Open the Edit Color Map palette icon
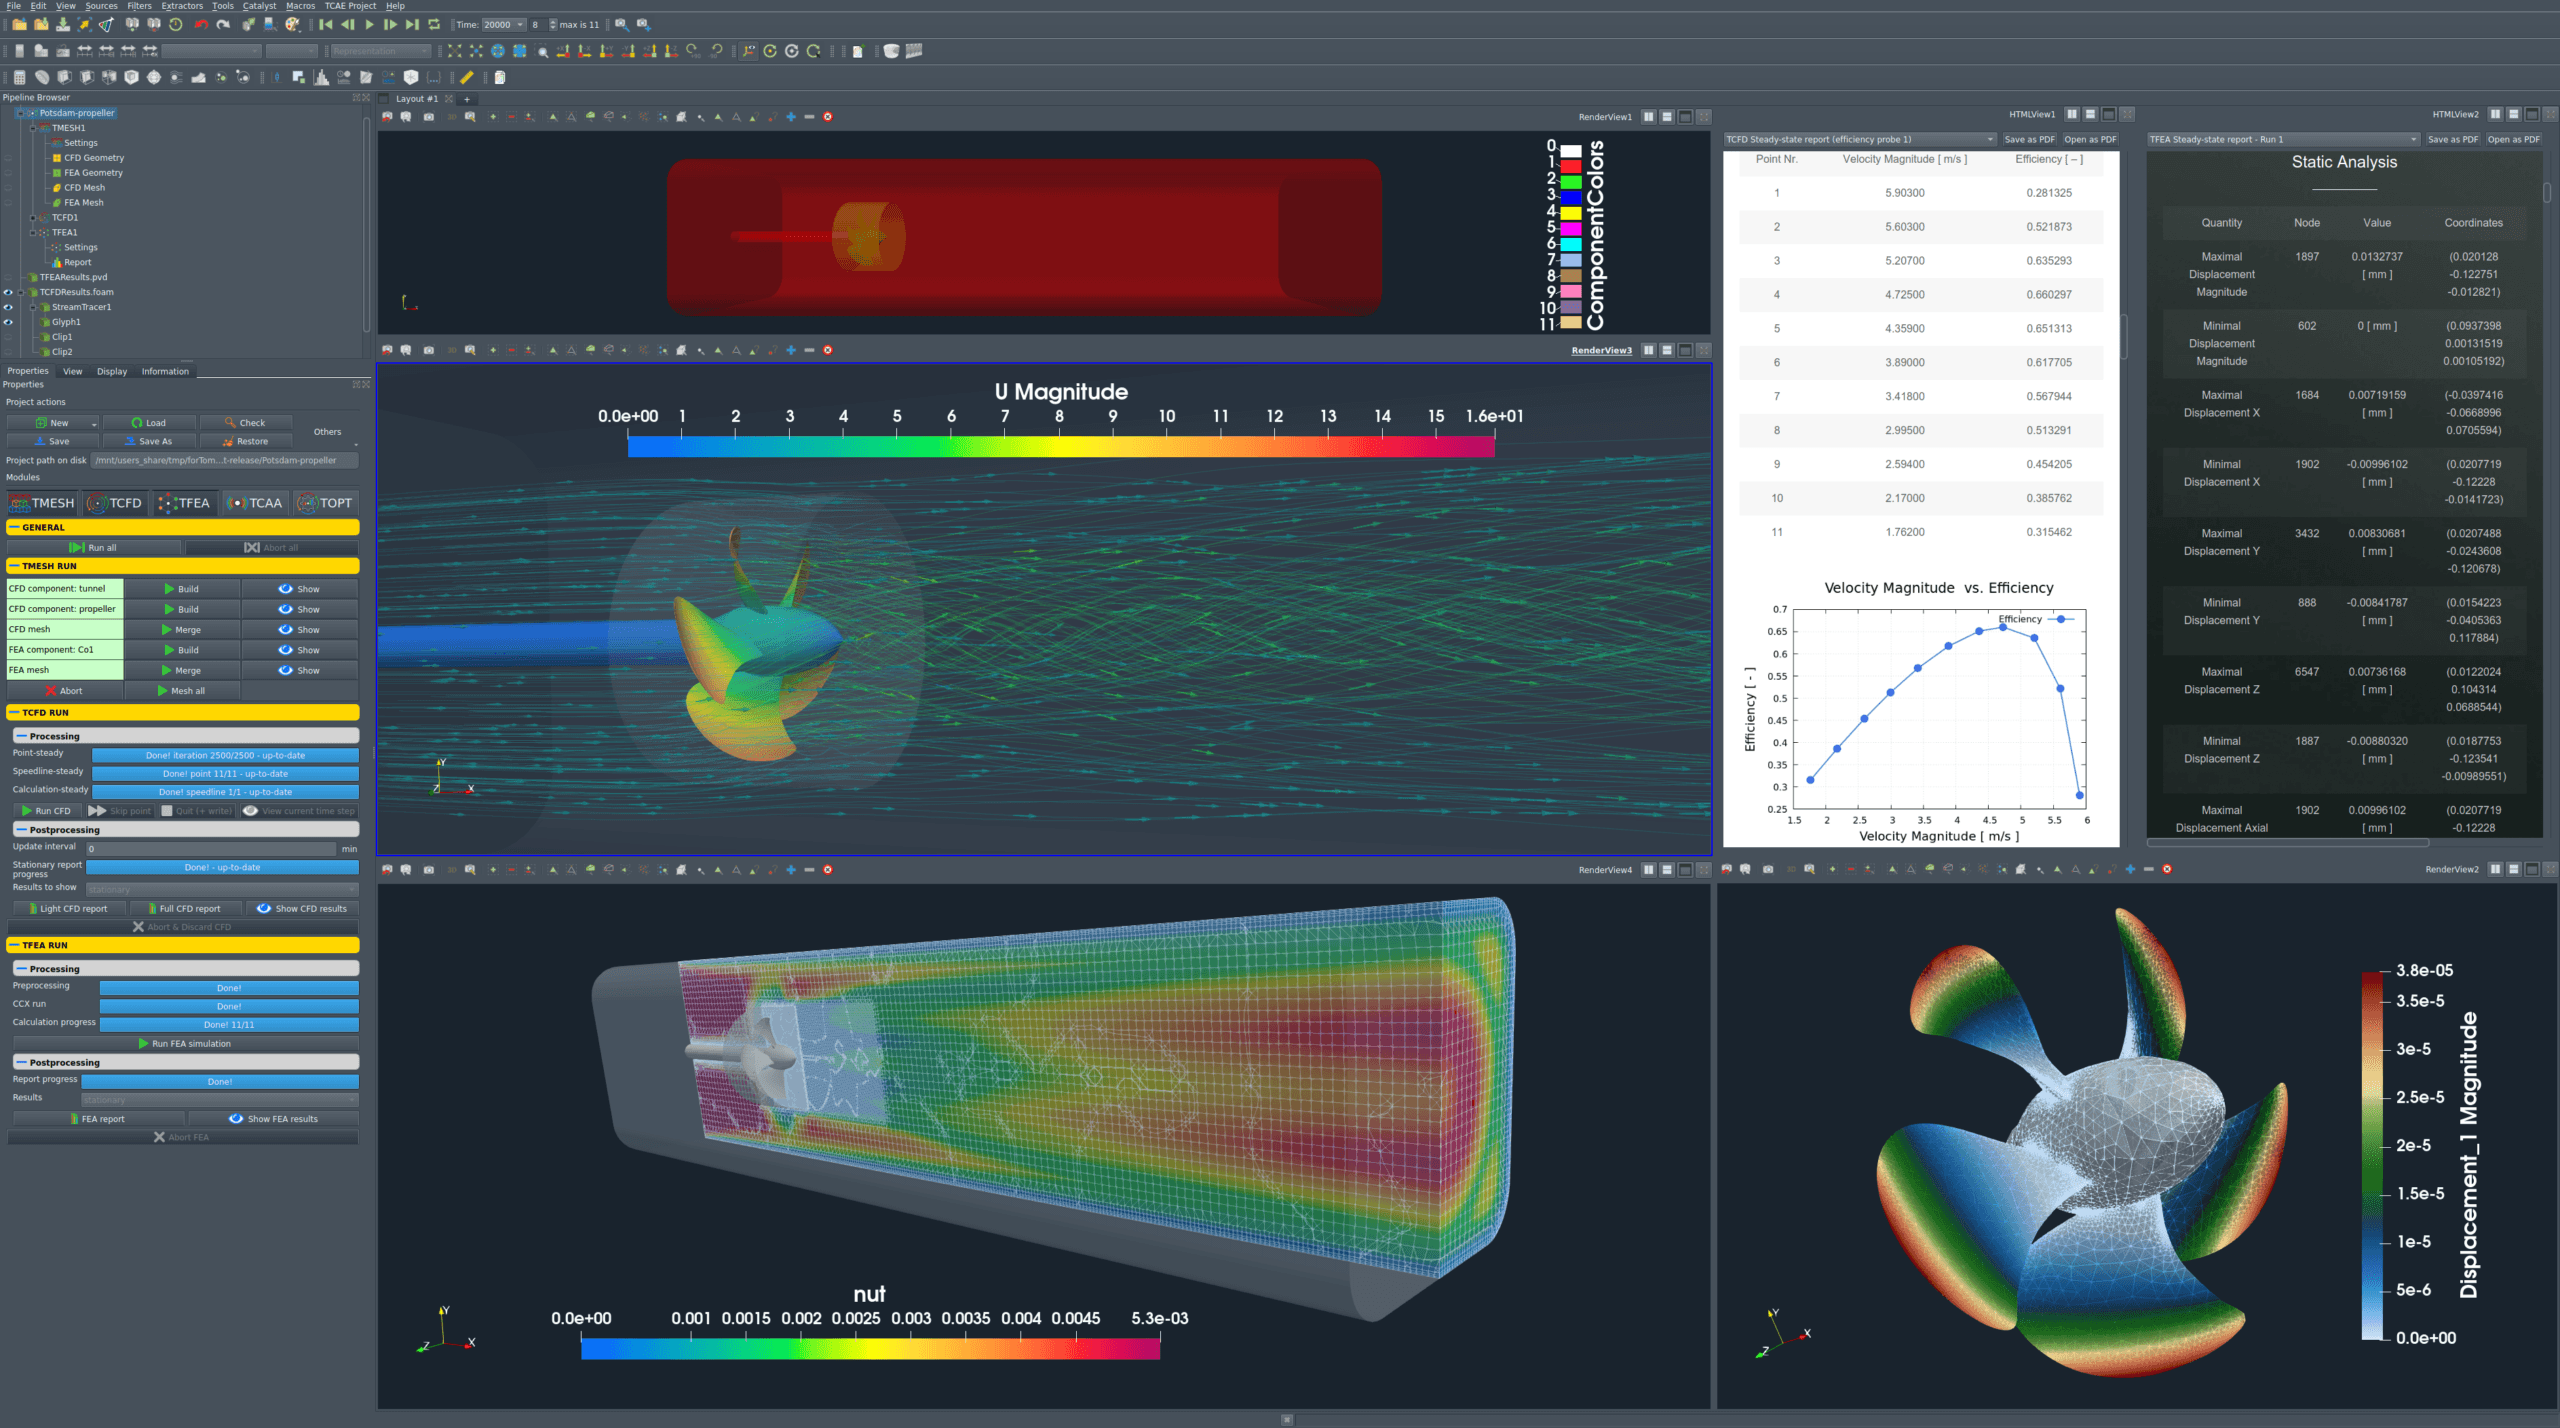Image resolution: width=2560 pixels, height=1428 pixels. 292,24
